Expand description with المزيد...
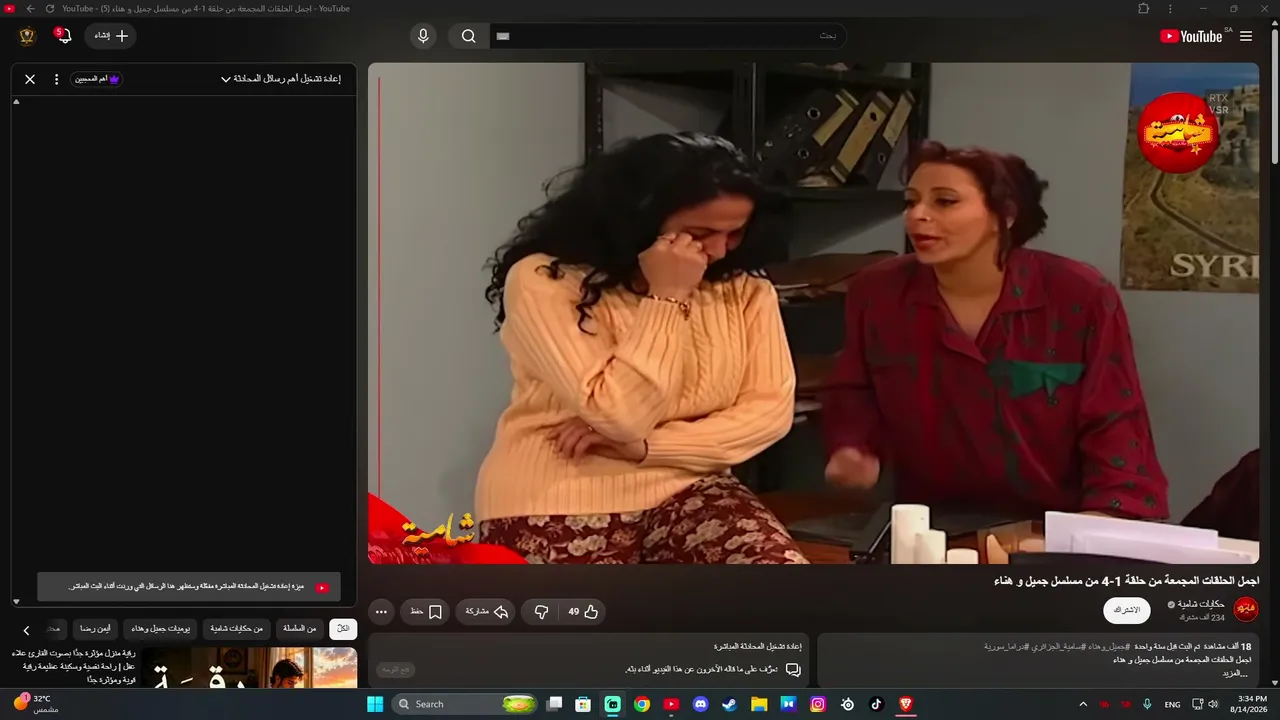Screen dimensions: 1280x720 [1236, 673]
